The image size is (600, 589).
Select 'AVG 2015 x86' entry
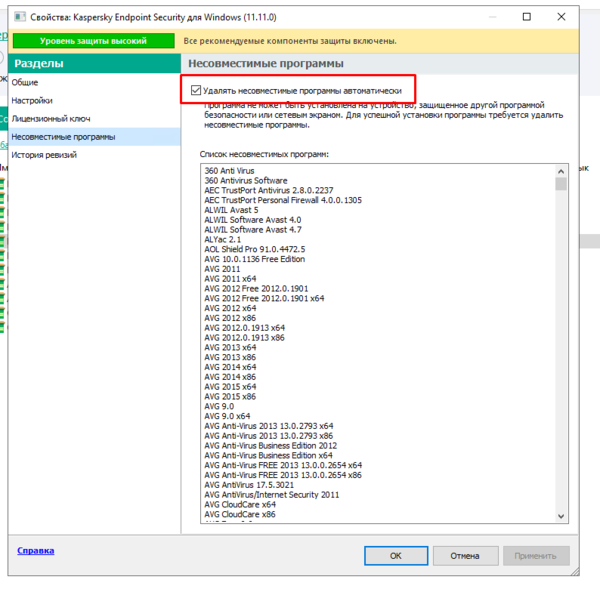click(x=230, y=397)
